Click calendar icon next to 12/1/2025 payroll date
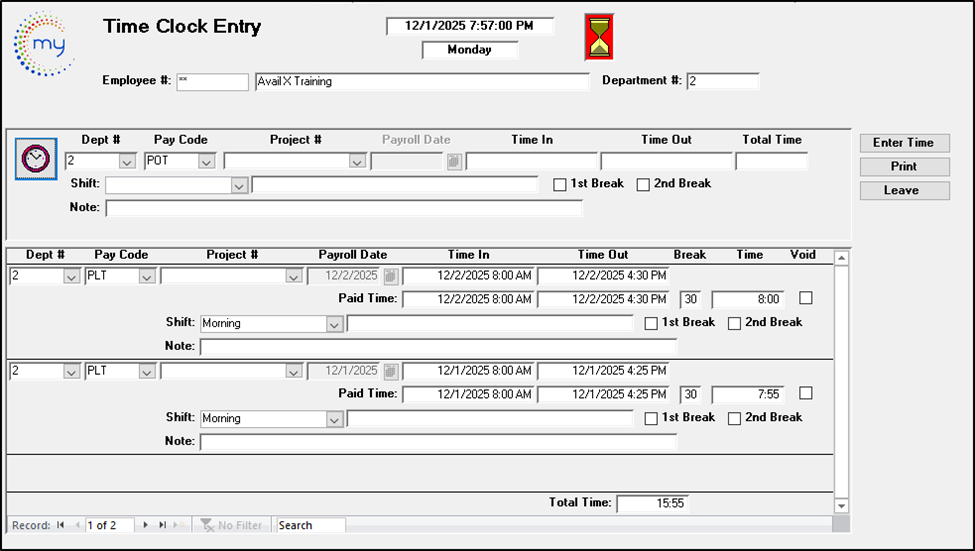Screen dimensions: 975x551 click(x=391, y=371)
